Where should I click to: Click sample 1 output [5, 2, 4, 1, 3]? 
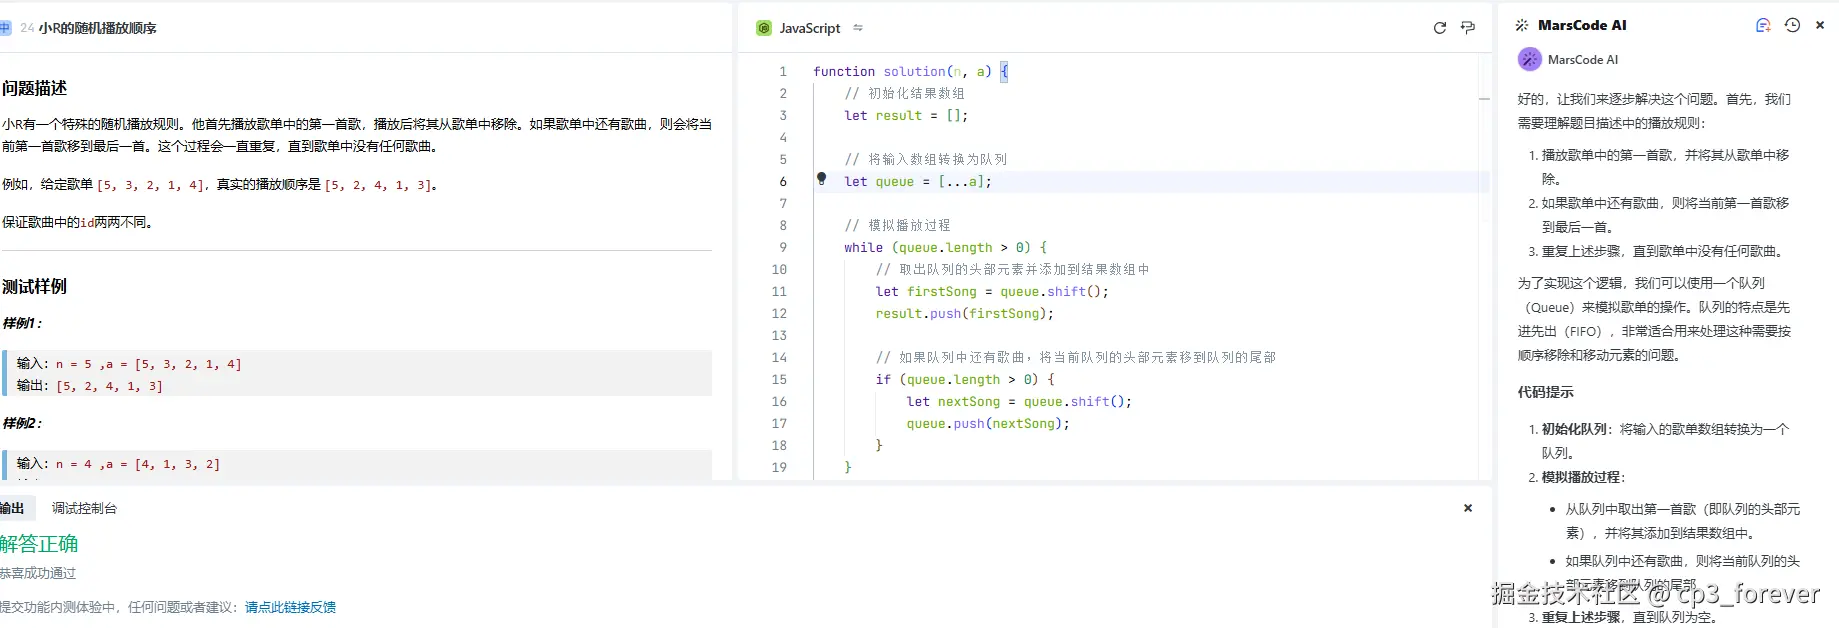[109, 386]
